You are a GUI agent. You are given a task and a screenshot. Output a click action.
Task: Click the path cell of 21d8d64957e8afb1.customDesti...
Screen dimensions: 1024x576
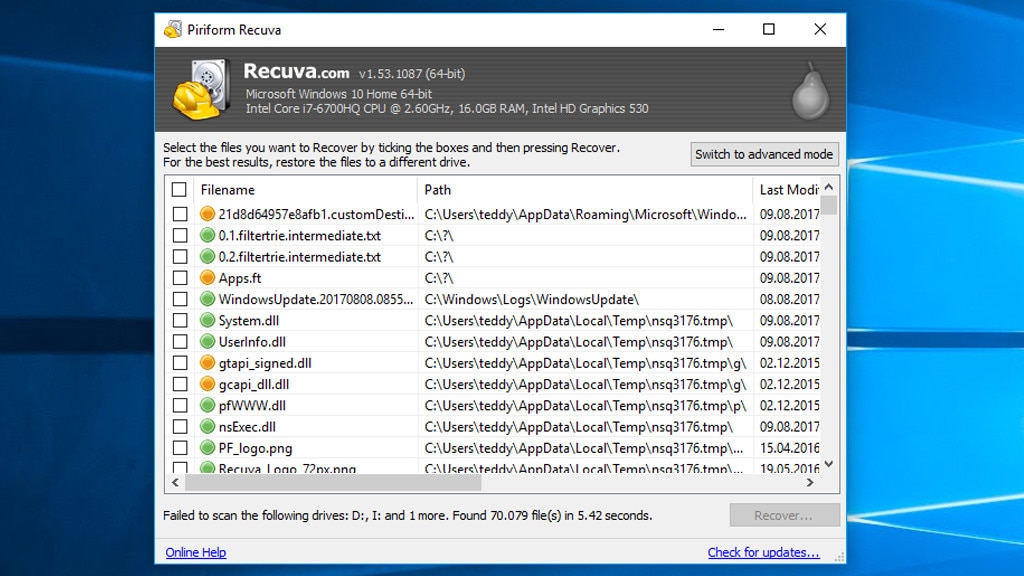pos(585,214)
